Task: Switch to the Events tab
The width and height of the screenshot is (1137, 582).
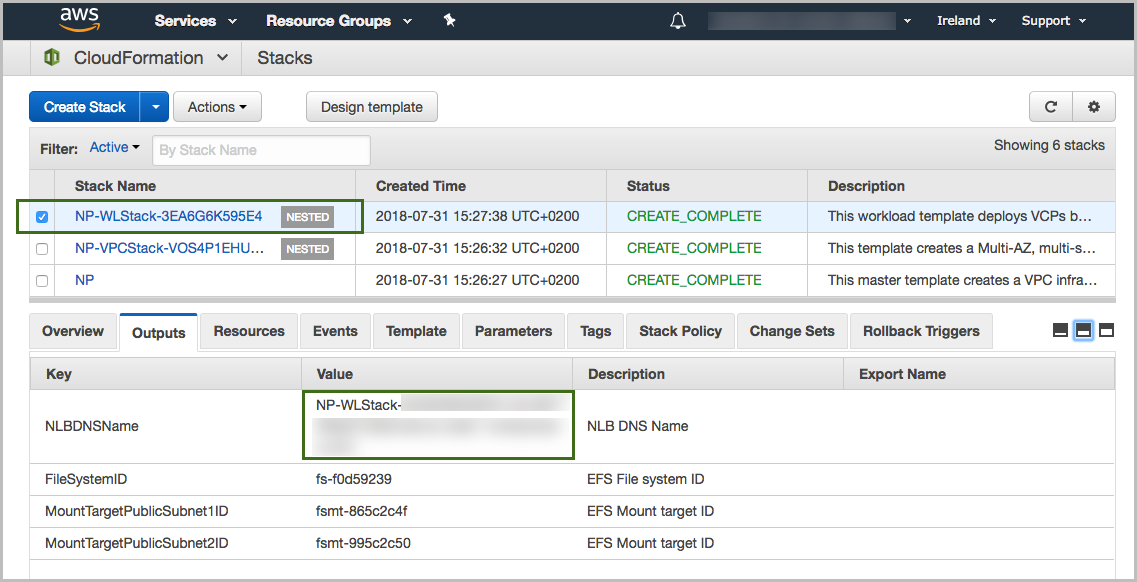Action: (335, 331)
